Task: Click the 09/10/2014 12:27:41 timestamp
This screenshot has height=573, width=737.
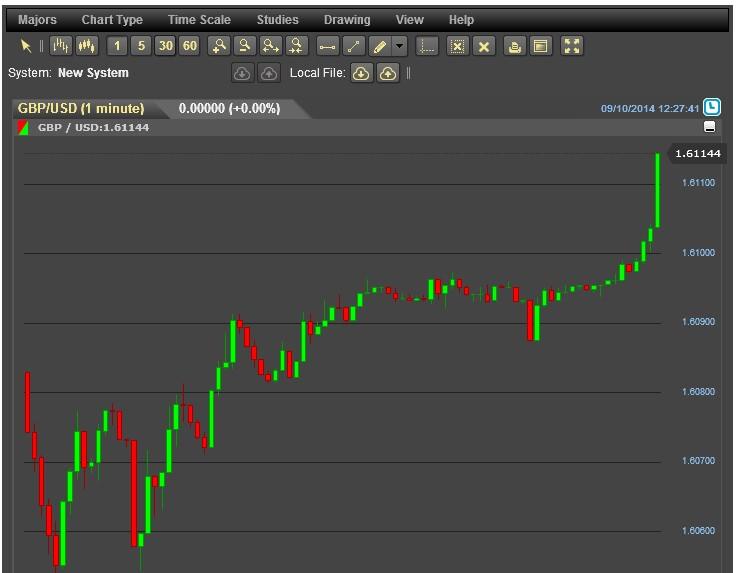Action: point(650,109)
